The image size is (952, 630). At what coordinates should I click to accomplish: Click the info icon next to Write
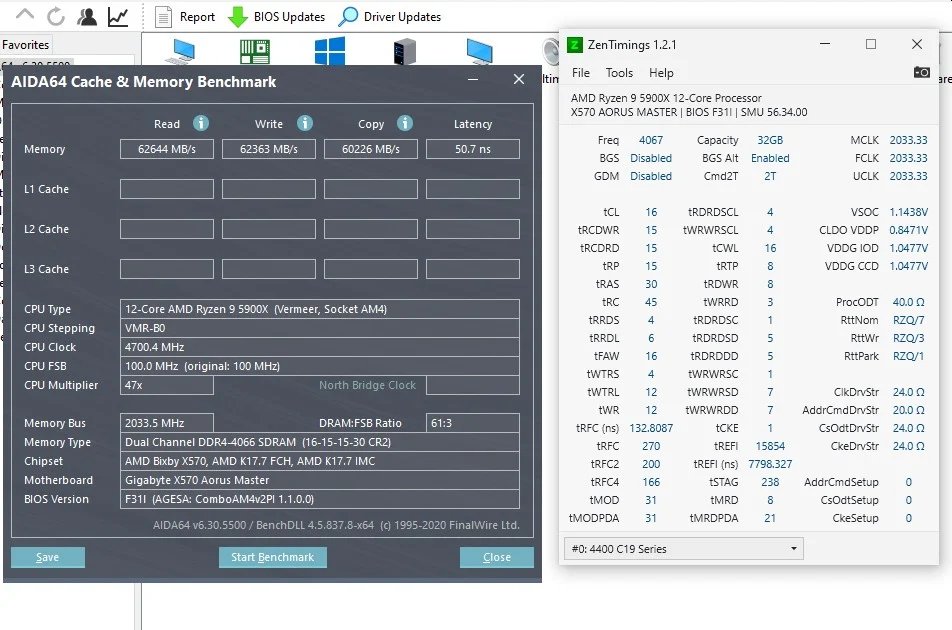305,123
